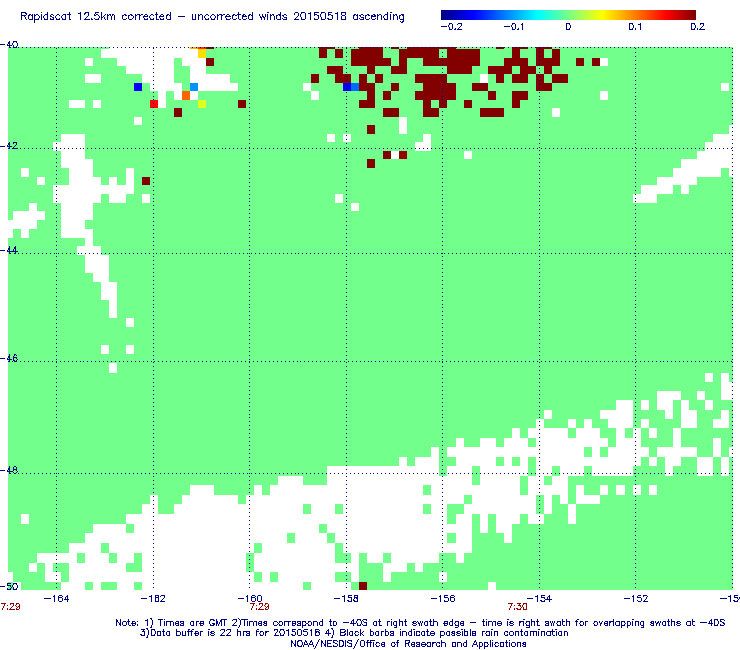
Task: Click the -158 longitude axis label
Action: point(346,599)
